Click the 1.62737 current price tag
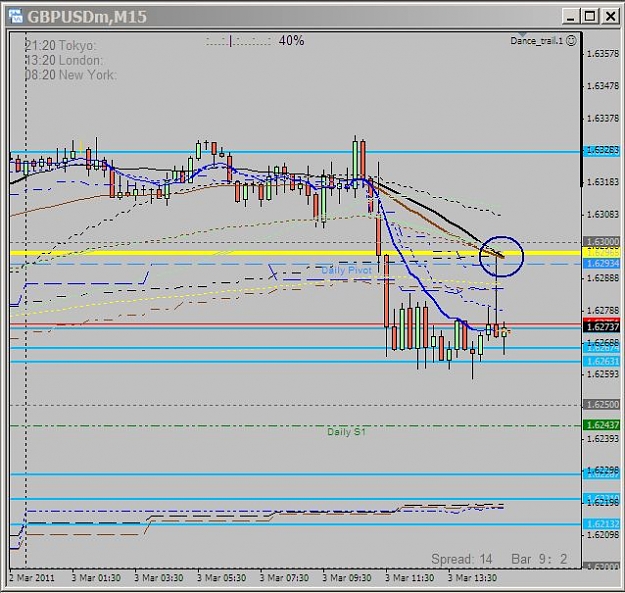Image resolution: width=625 pixels, height=593 pixels. 601,327
